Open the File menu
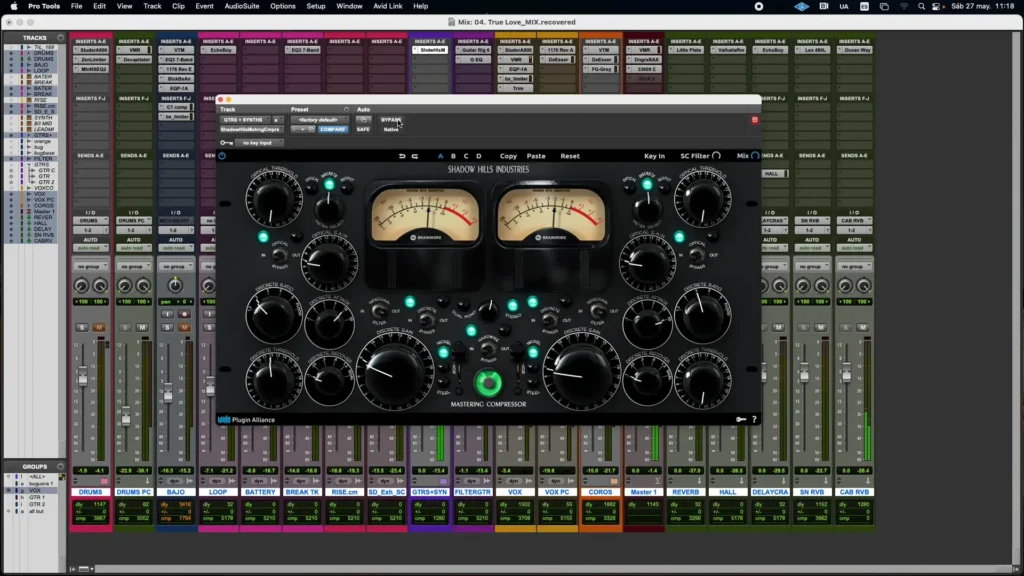Screen dimensions: 1024x576 click(x=76, y=7)
